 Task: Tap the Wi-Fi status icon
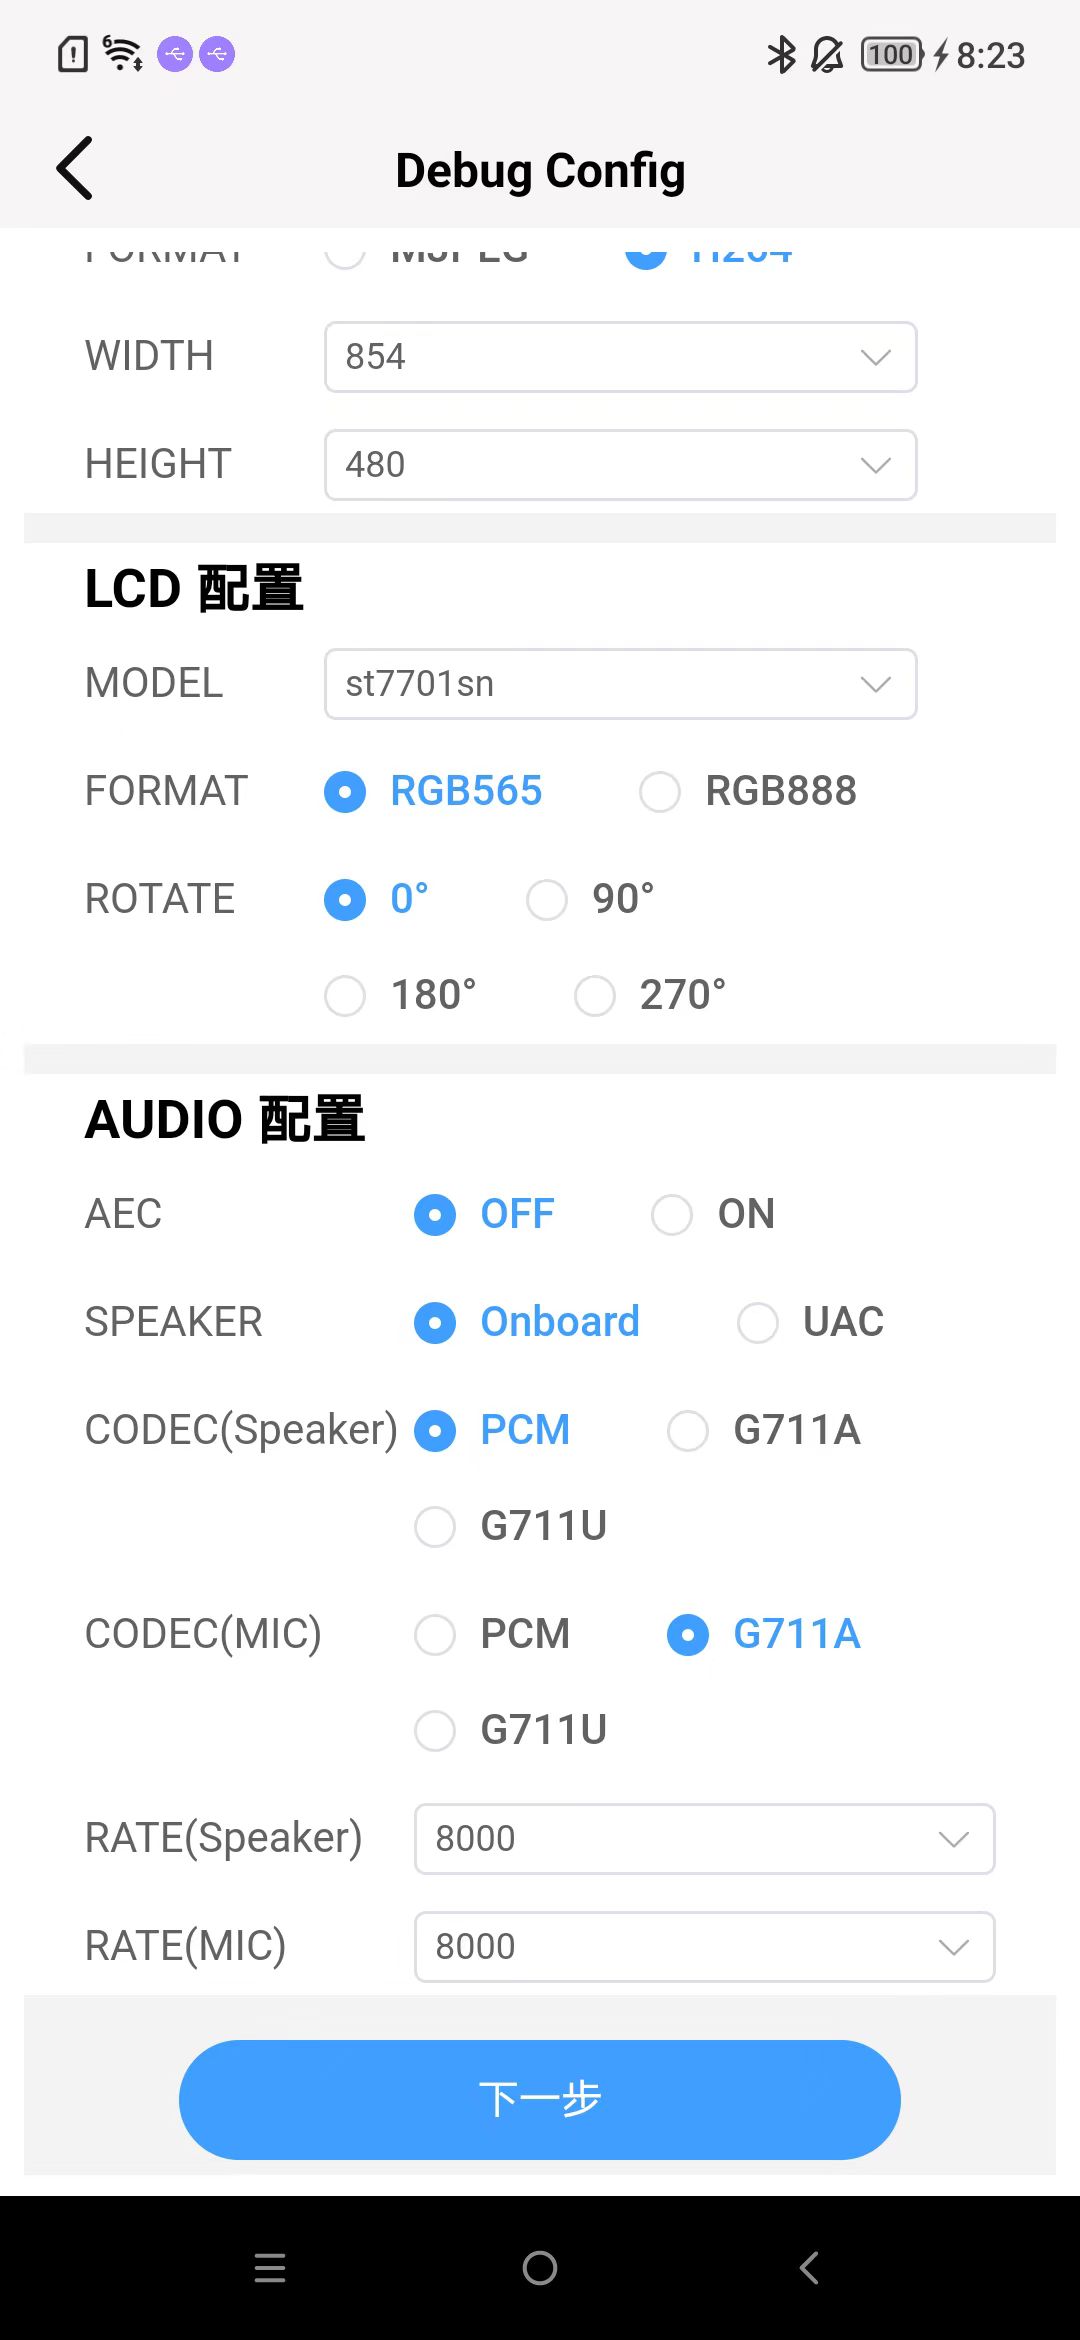pyautogui.click(x=123, y=53)
